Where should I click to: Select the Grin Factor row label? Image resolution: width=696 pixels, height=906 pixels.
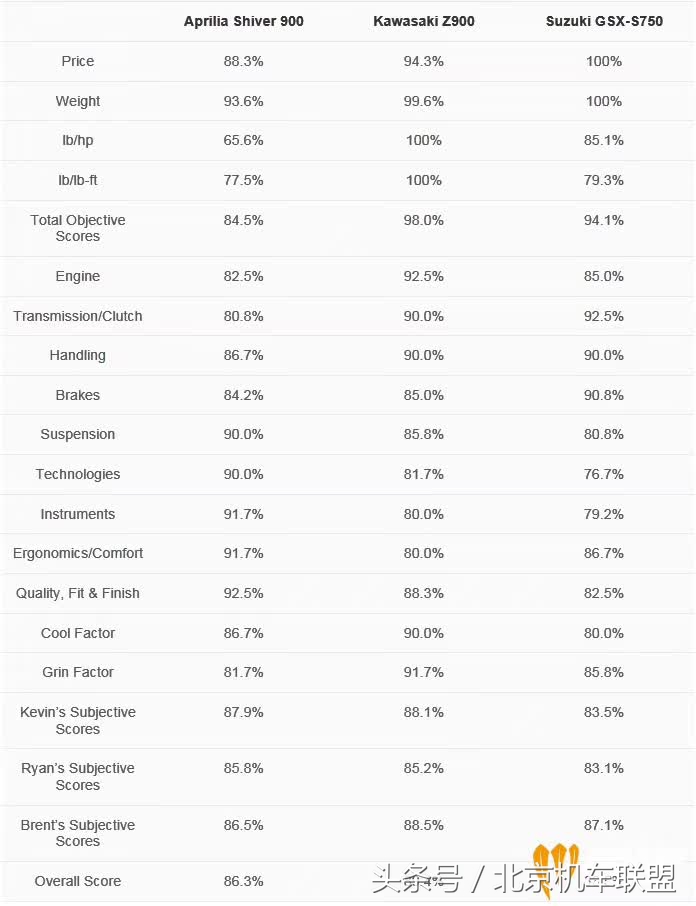click(x=78, y=672)
